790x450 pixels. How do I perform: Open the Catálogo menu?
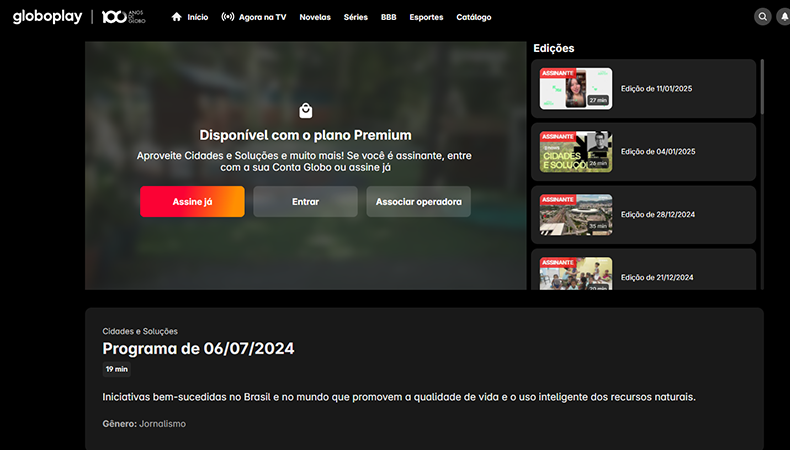[x=474, y=17]
